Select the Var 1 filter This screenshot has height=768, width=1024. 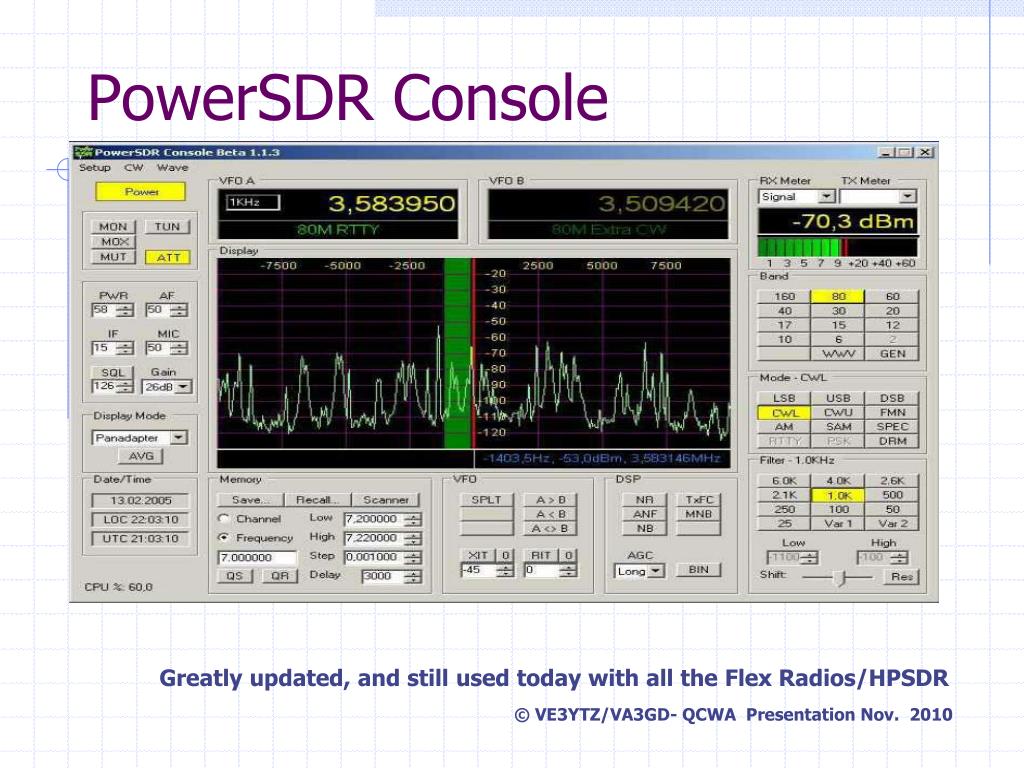click(x=838, y=524)
